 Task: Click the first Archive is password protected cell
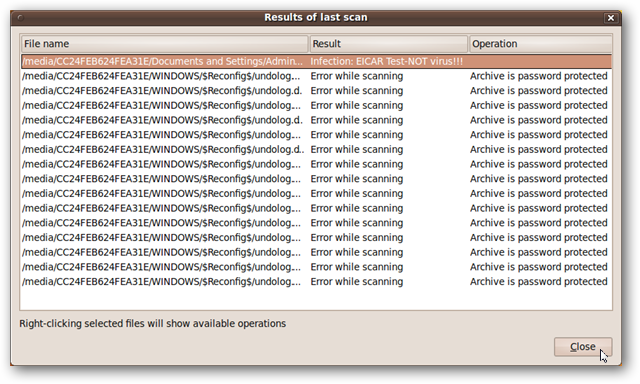[x=538, y=76]
